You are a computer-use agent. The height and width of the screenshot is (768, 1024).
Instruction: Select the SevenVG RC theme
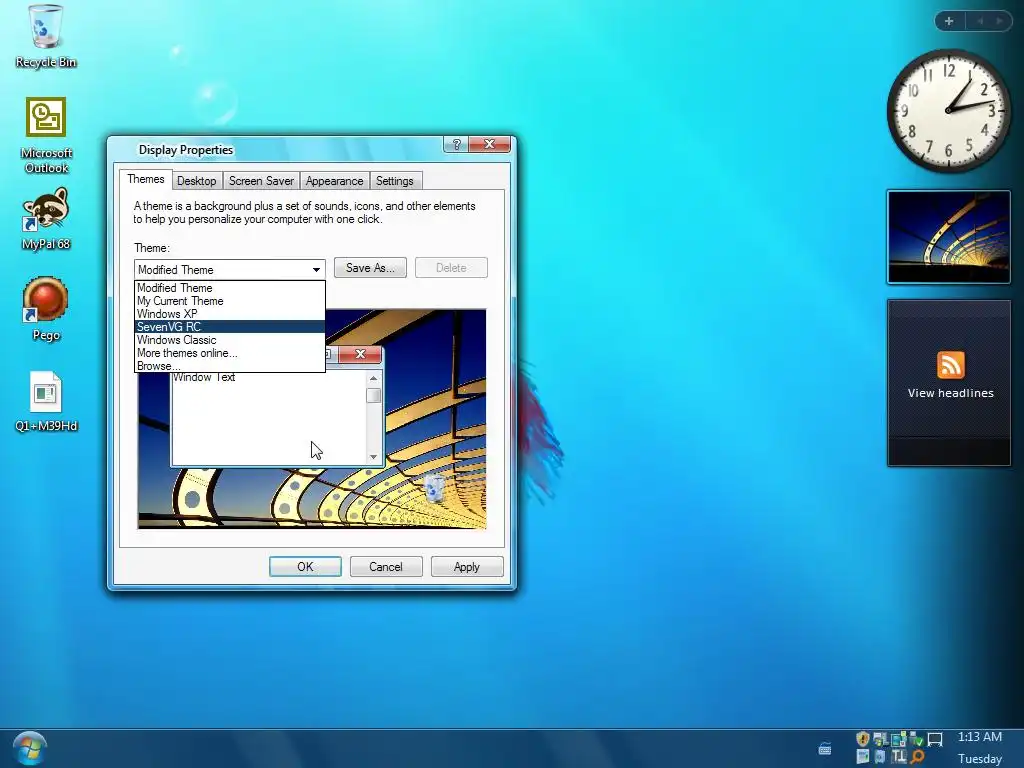[x=230, y=327]
